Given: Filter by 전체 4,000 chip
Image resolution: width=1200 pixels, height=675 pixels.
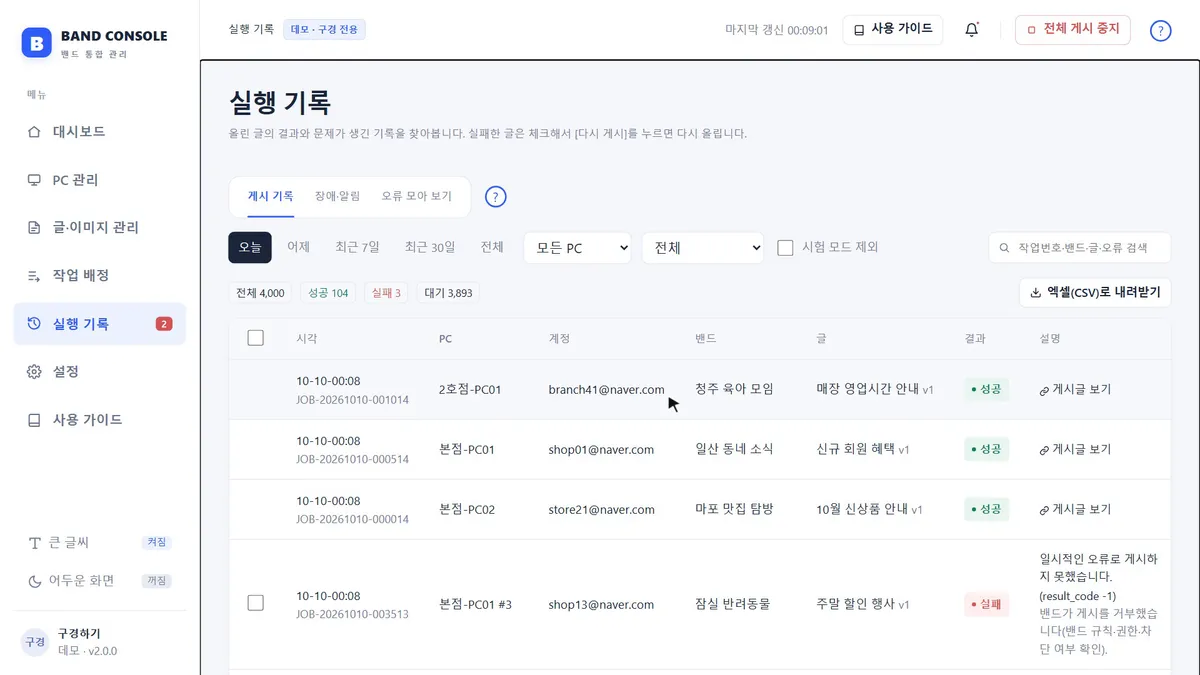Looking at the screenshot, I should 260,293.
